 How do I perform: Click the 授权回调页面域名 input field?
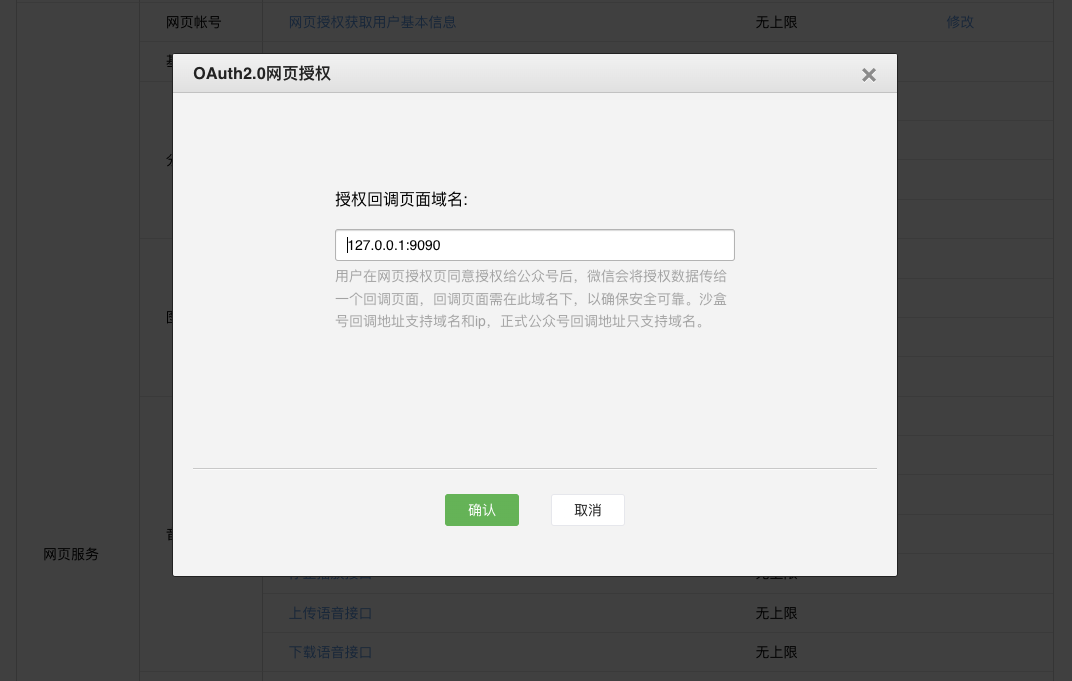(x=534, y=245)
